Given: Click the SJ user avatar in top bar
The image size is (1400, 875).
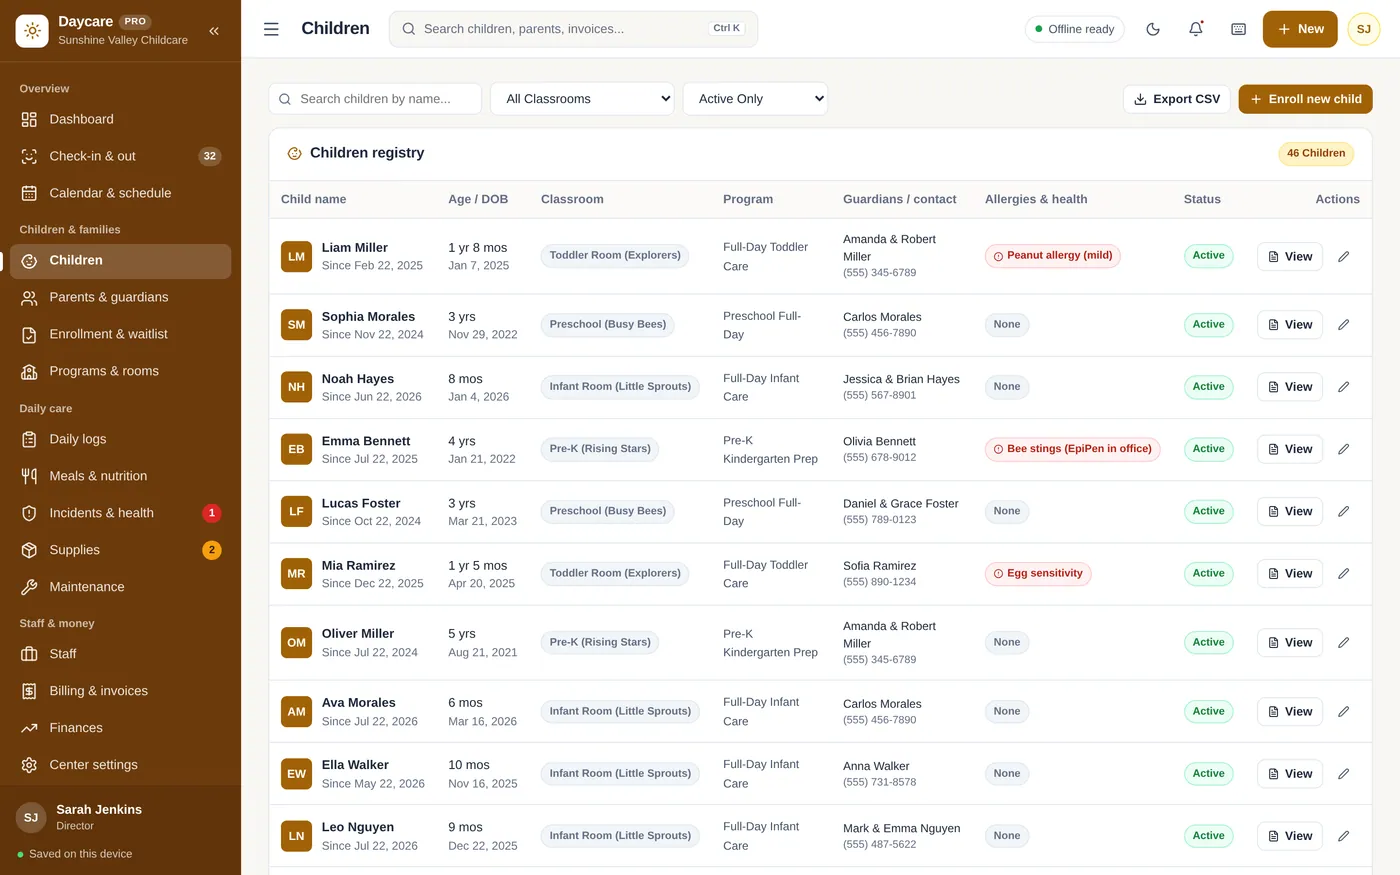Looking at the screenshot, I should pyautogui.click(x=1364, y=29).
